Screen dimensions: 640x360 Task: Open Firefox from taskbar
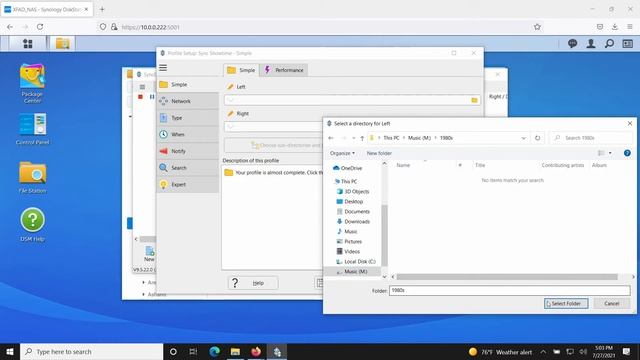pos(256,351)
